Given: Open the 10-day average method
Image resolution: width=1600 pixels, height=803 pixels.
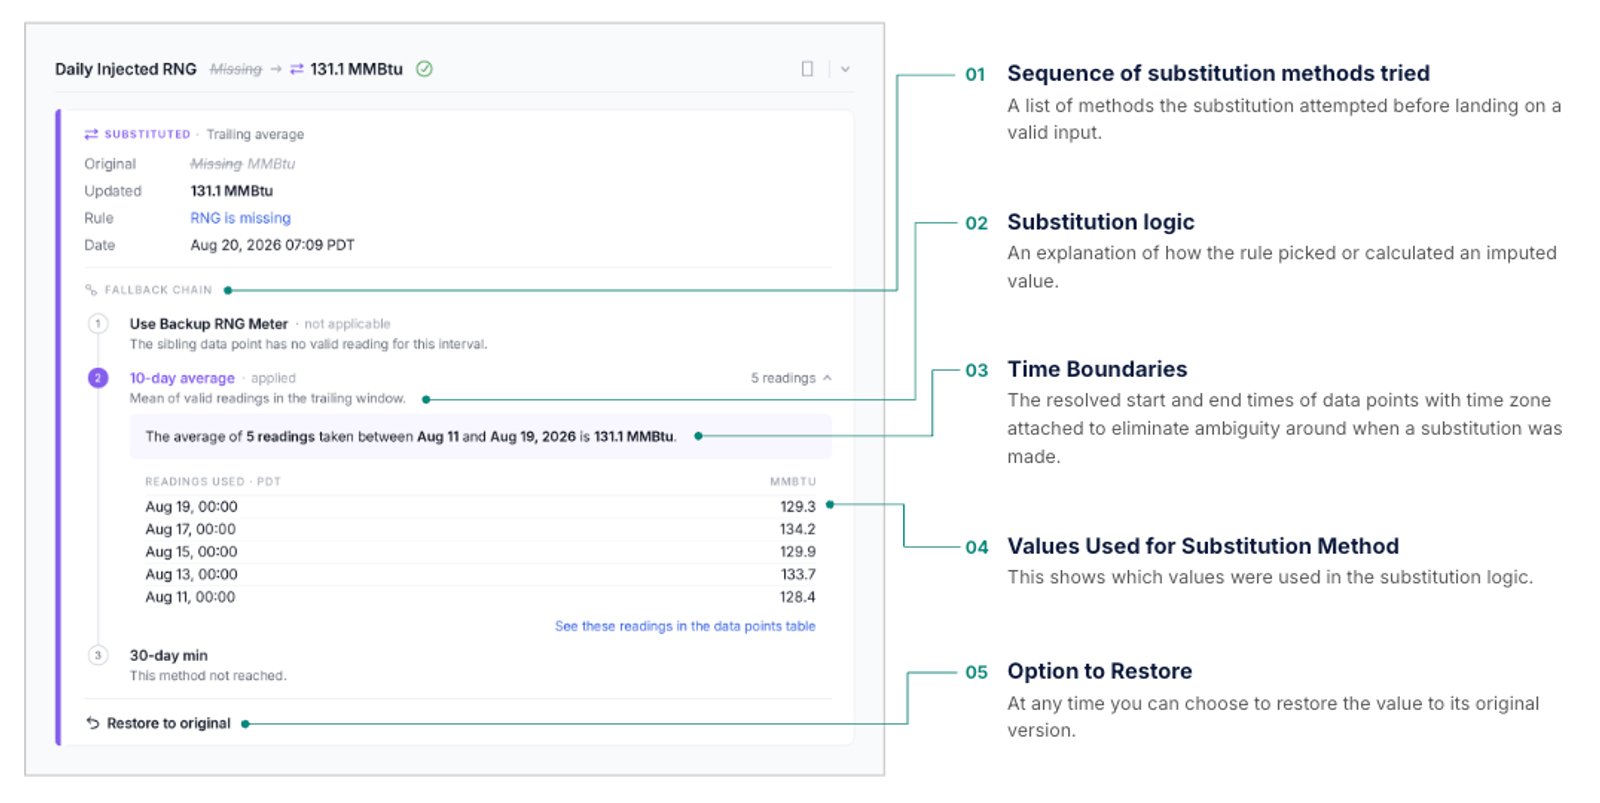Looking at the screenshot, I should point(182,378).
